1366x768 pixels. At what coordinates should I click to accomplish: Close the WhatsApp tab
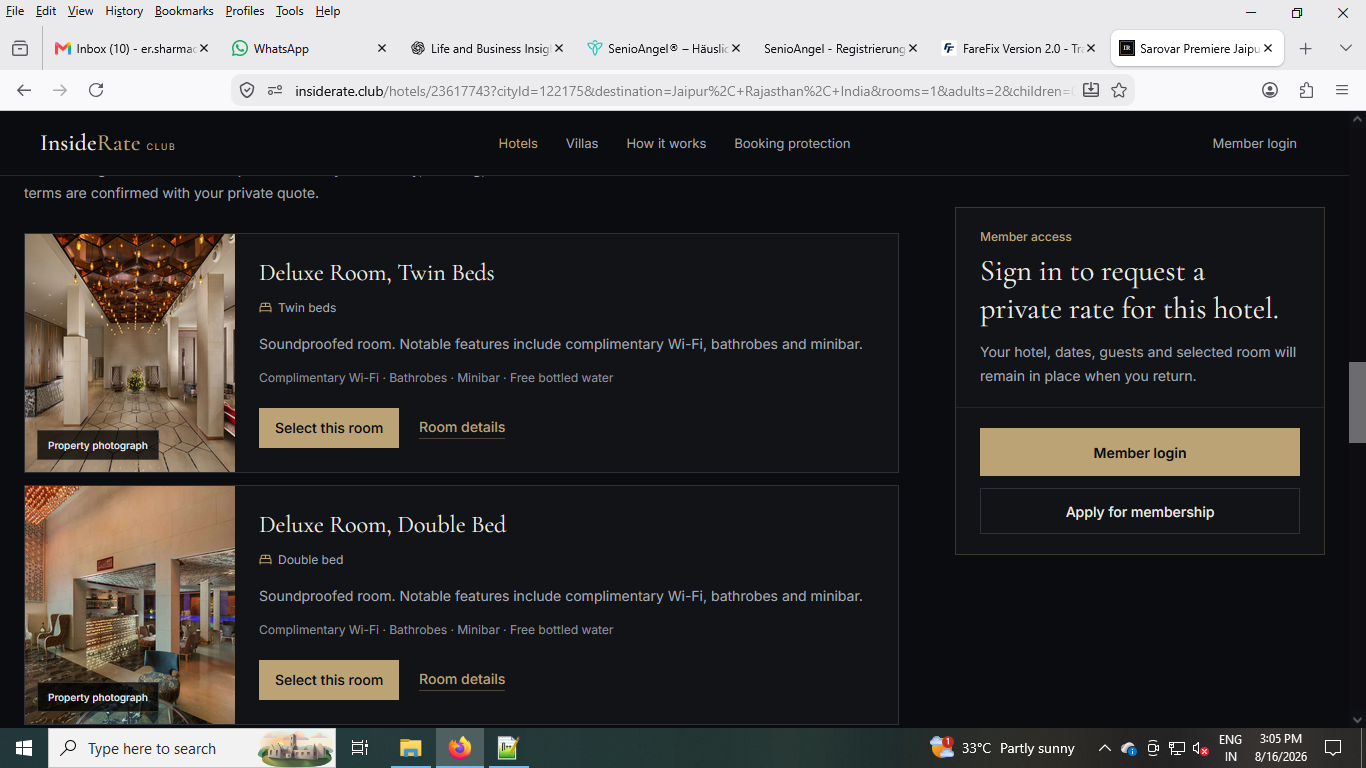(382, 48)
